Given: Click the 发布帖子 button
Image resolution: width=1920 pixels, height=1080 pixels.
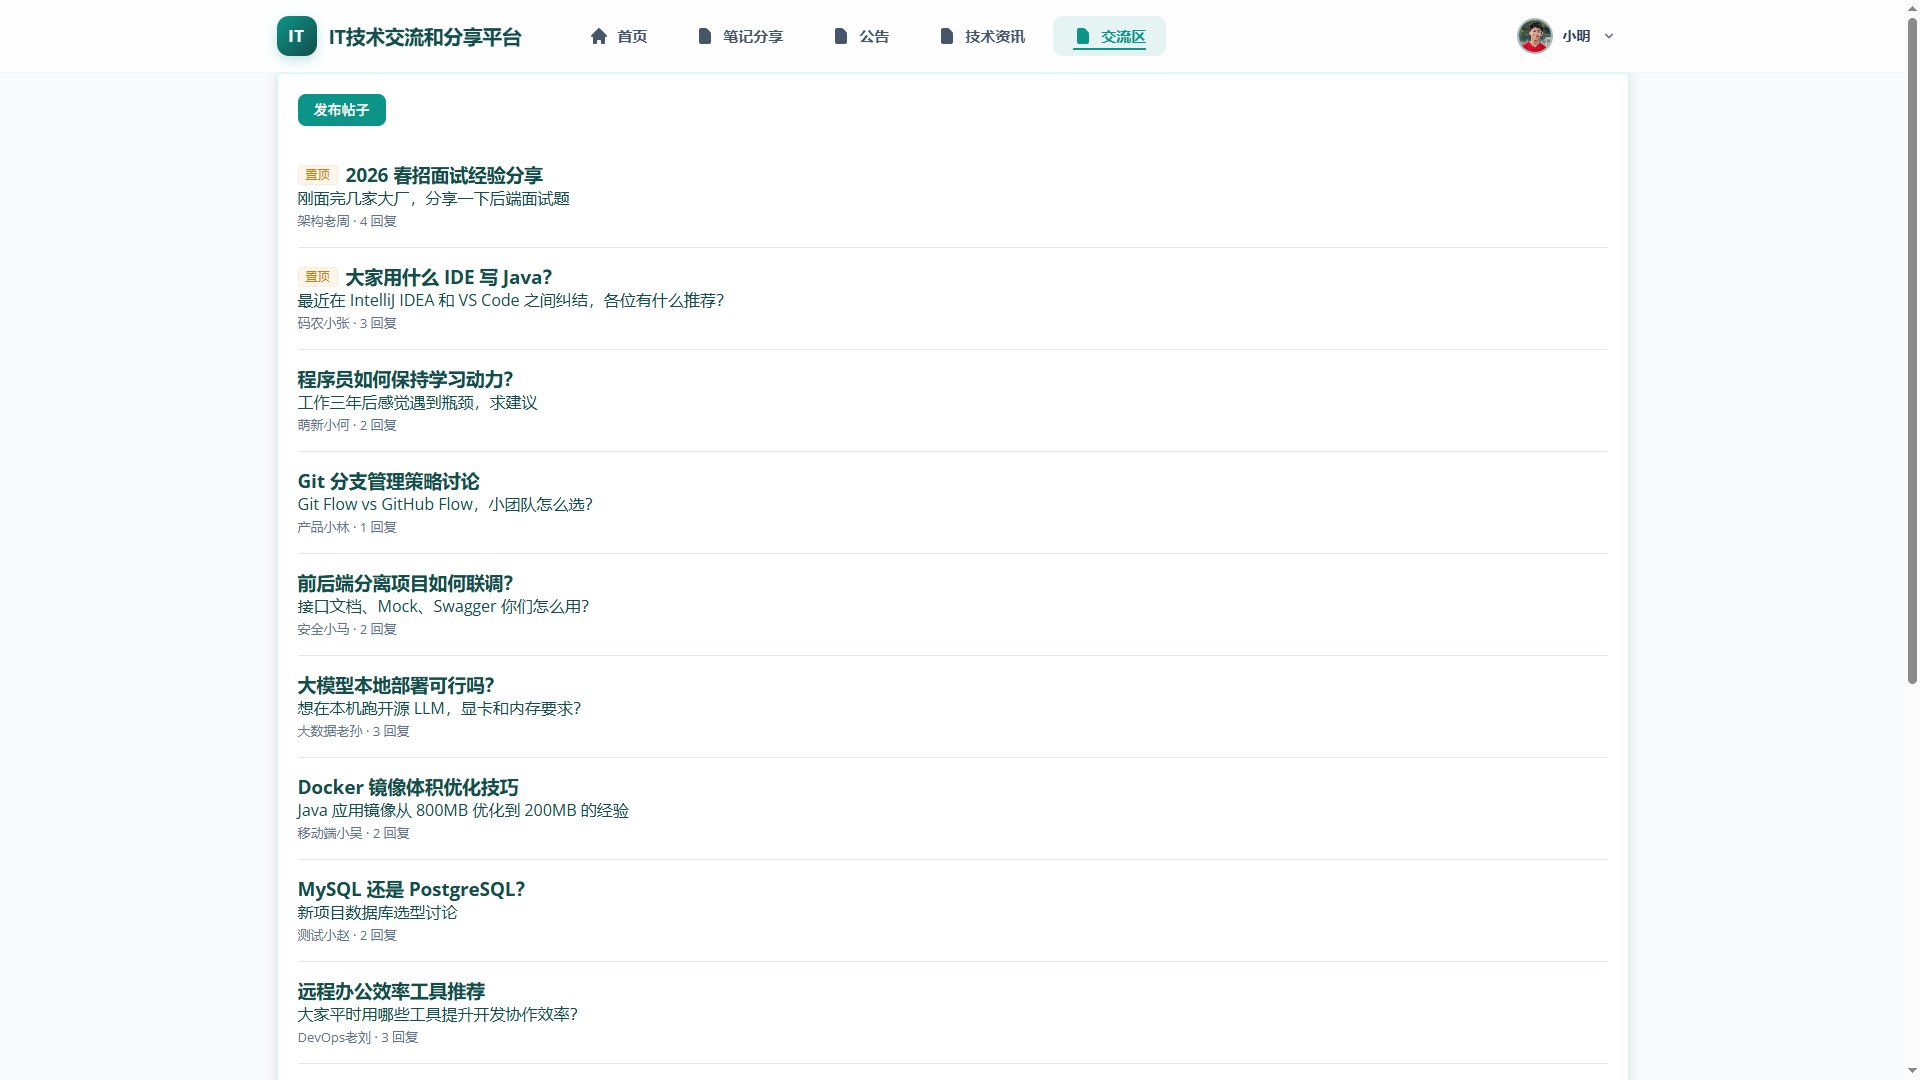Looking at the screenshot, I should (341, 110).
